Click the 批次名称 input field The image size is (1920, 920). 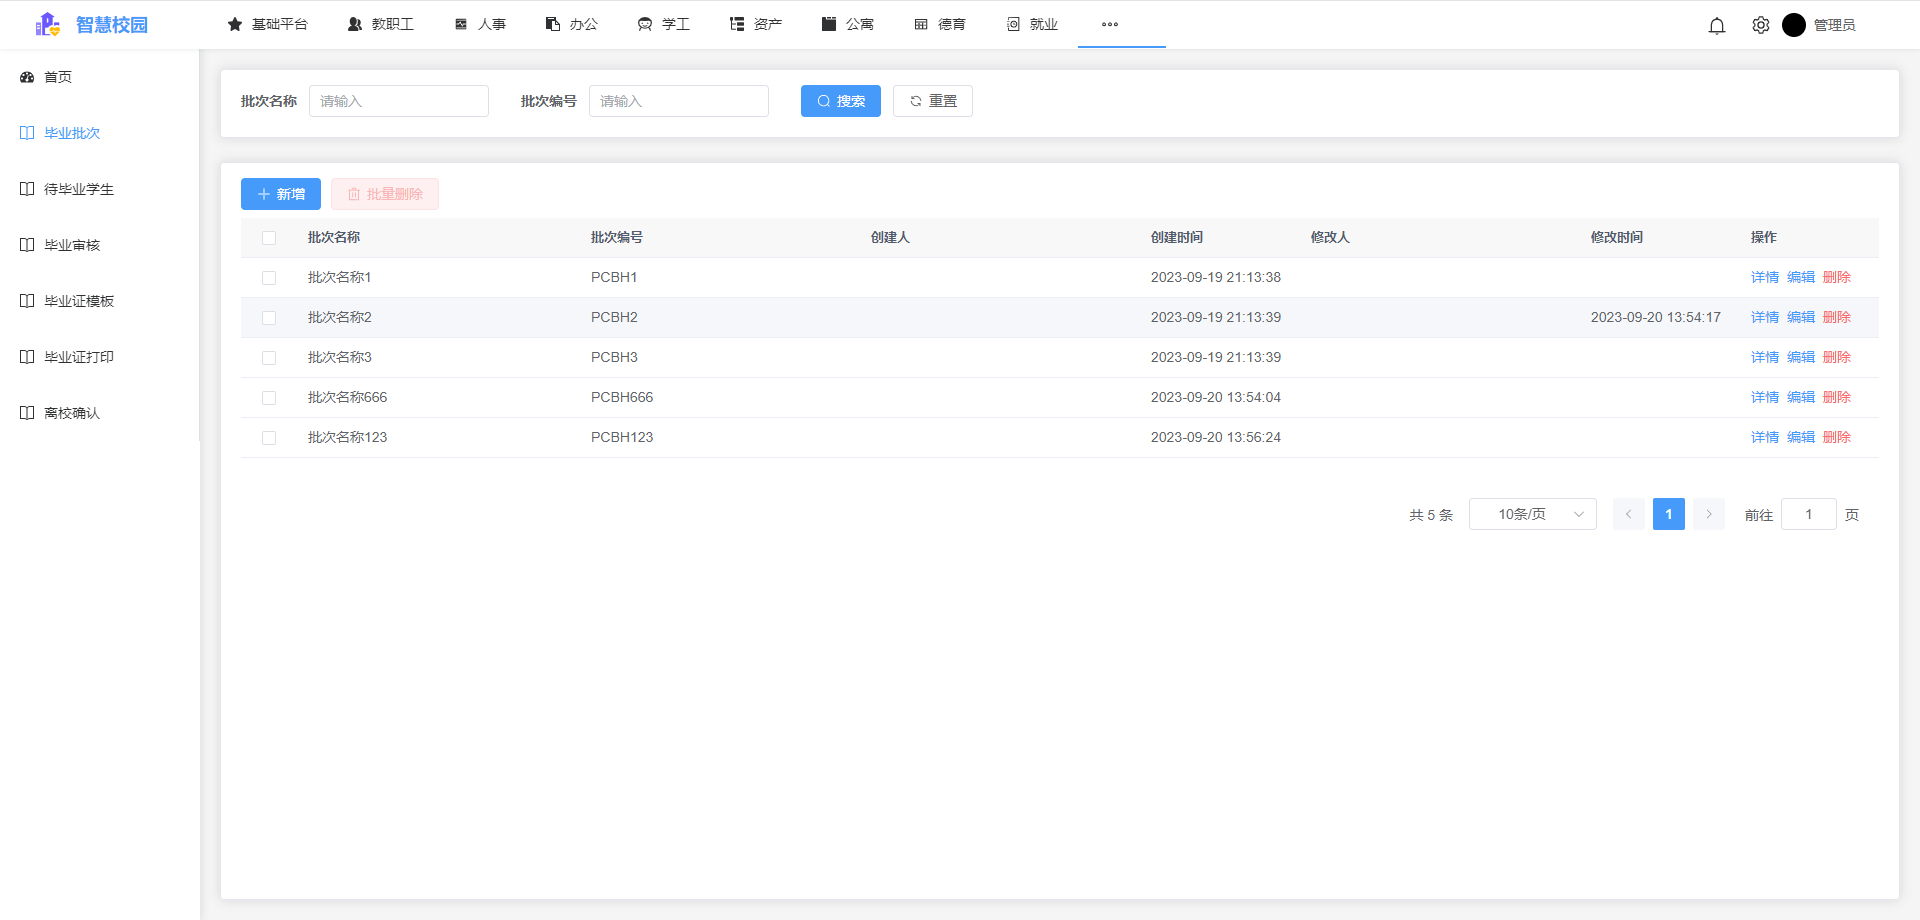tap(398, 101)
